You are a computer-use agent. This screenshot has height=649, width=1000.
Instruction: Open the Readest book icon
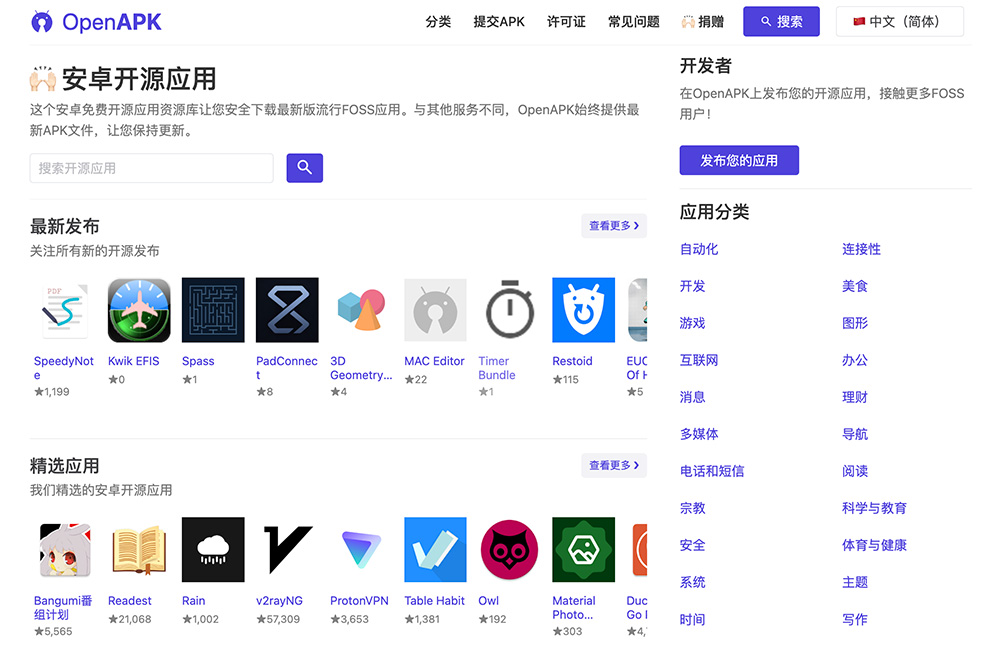pos(139,550)
